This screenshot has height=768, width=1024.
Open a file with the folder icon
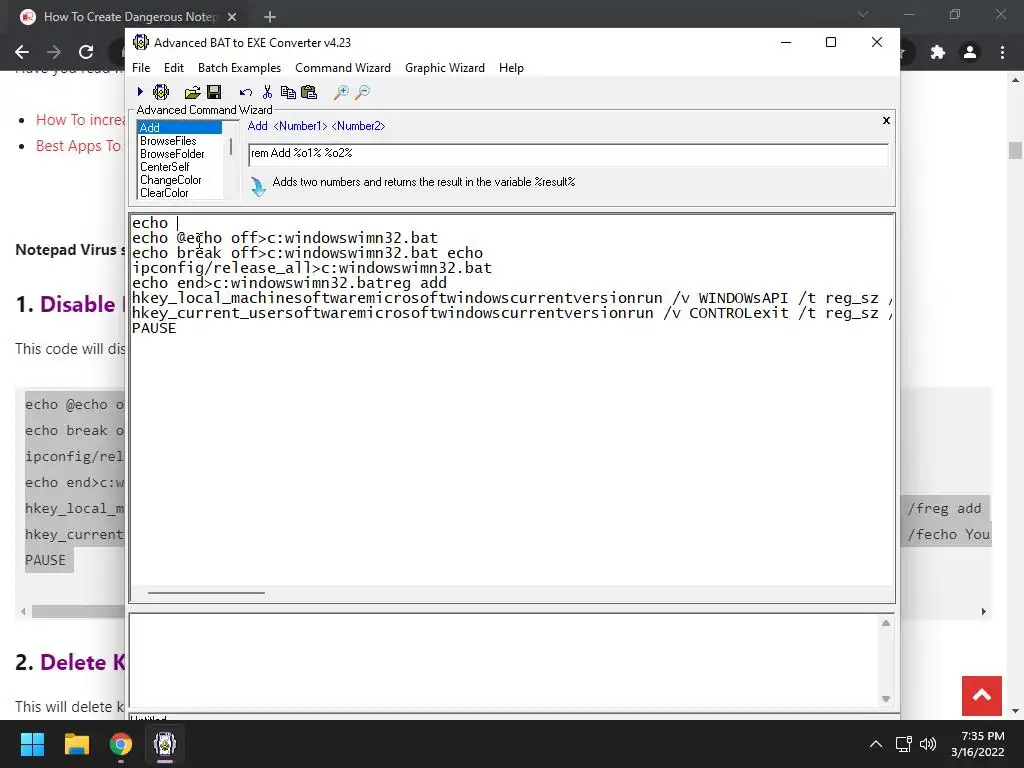(x=192, y=92)
